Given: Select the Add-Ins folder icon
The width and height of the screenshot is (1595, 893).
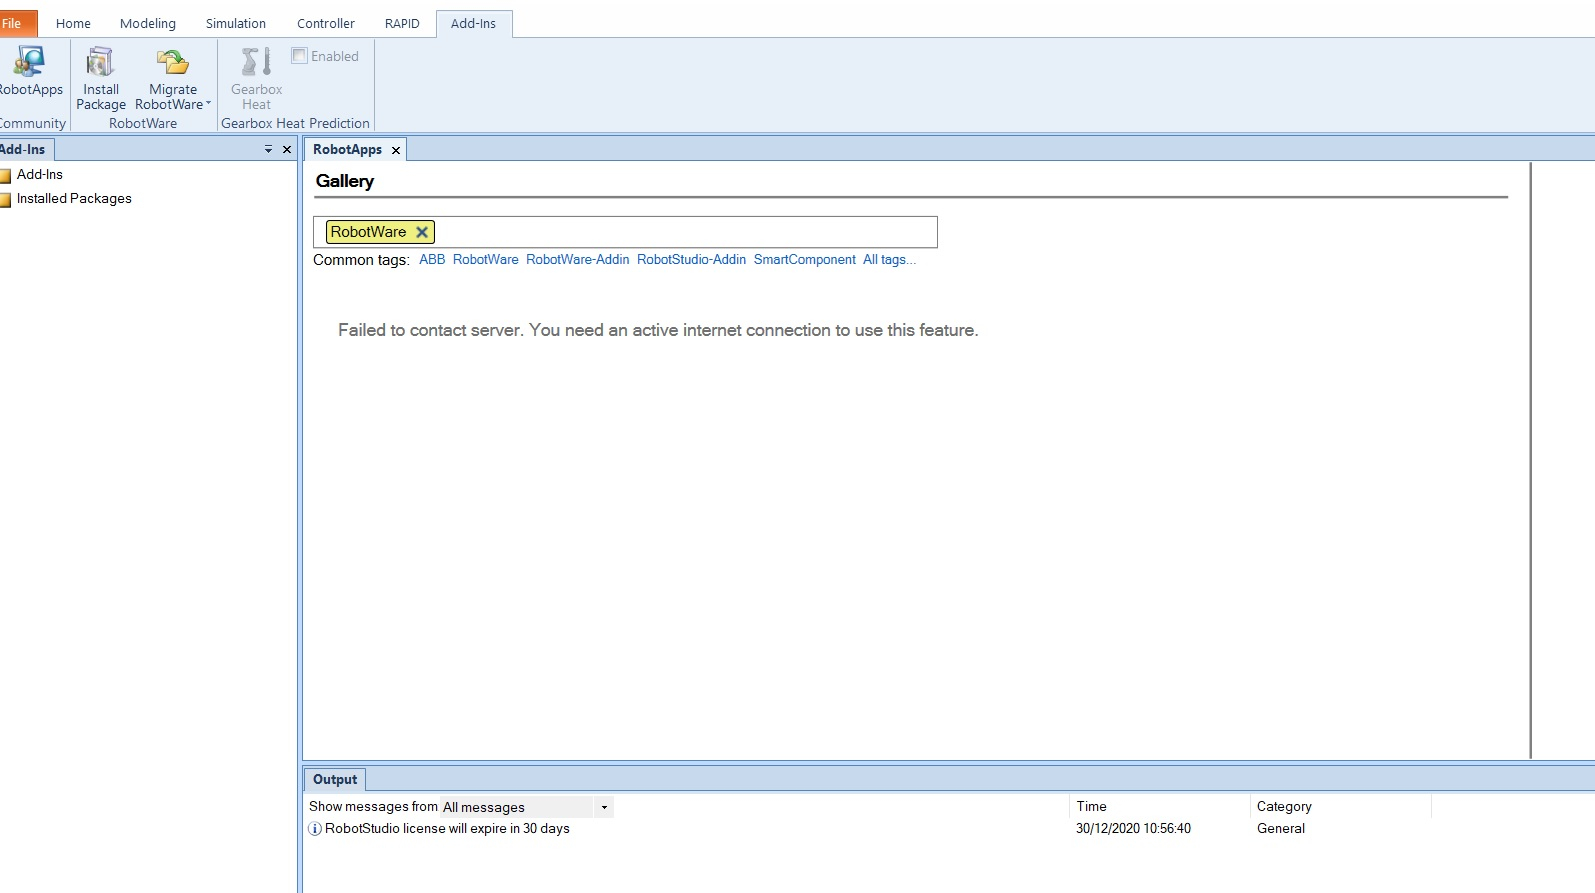Looking at the screenshot, I should point(5,176).
